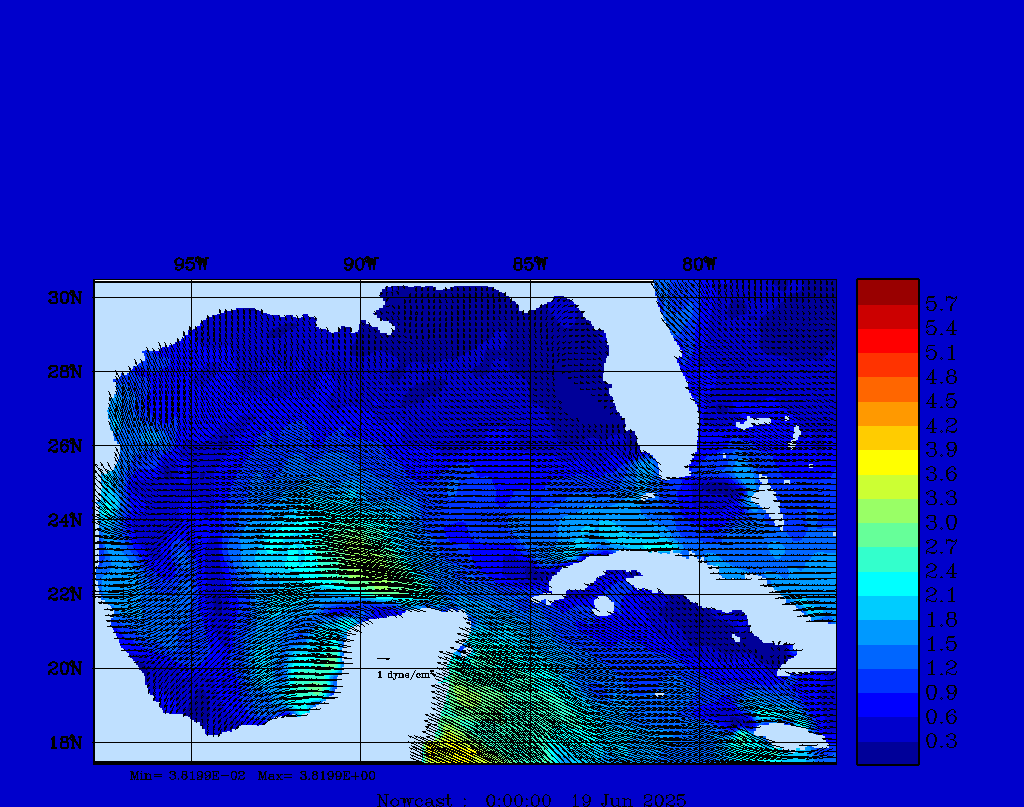The height and width of the screenshot is (807, 1024).
Task: Select the island of Cuba on the map
Action: pos(660,578)
